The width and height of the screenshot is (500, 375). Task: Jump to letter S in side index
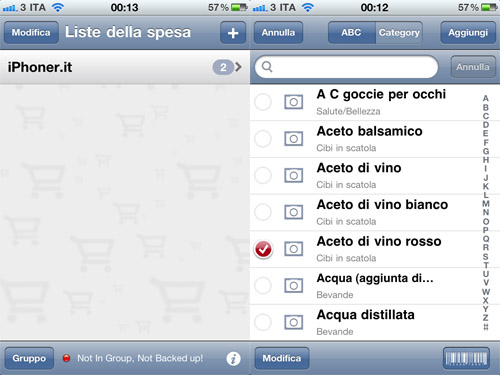486,257
